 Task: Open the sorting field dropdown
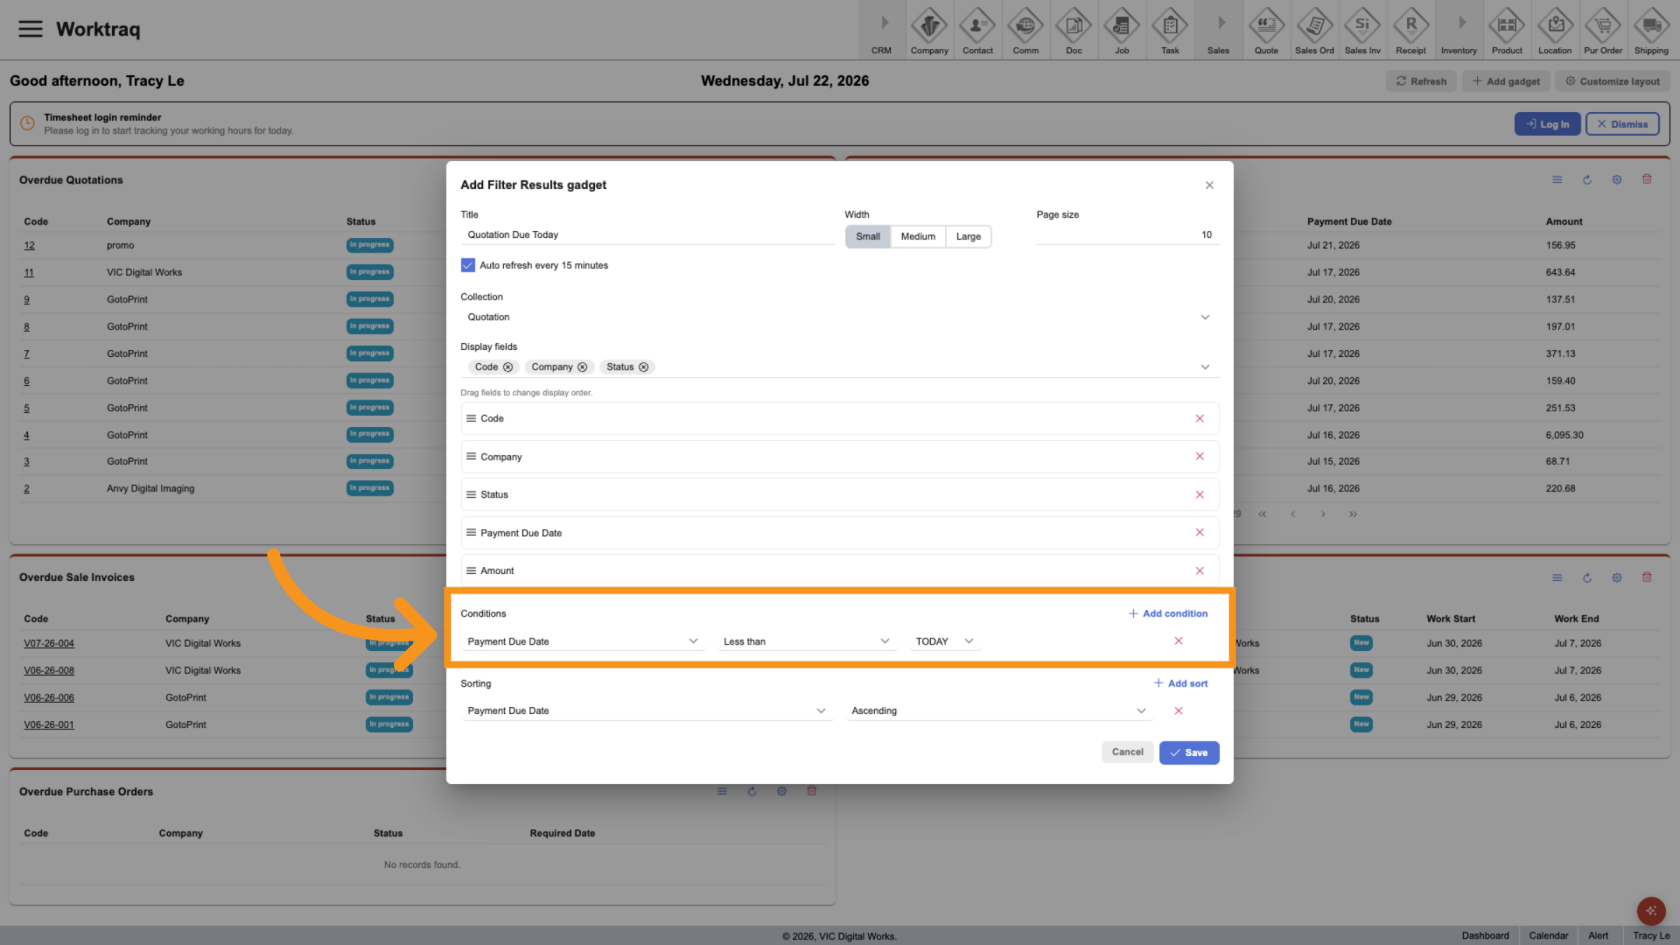647,711
